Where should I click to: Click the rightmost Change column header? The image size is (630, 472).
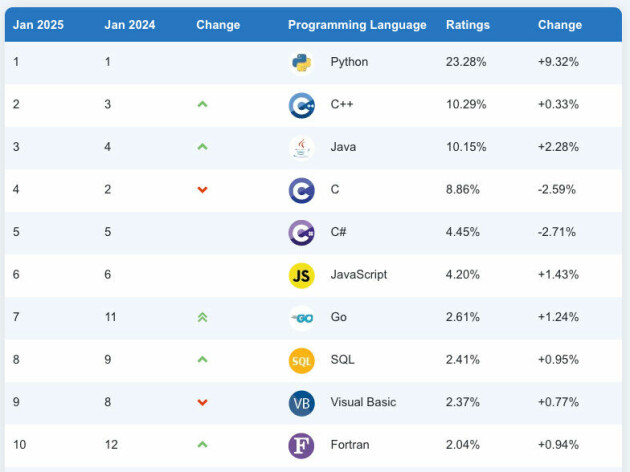[x=560, y=25]
